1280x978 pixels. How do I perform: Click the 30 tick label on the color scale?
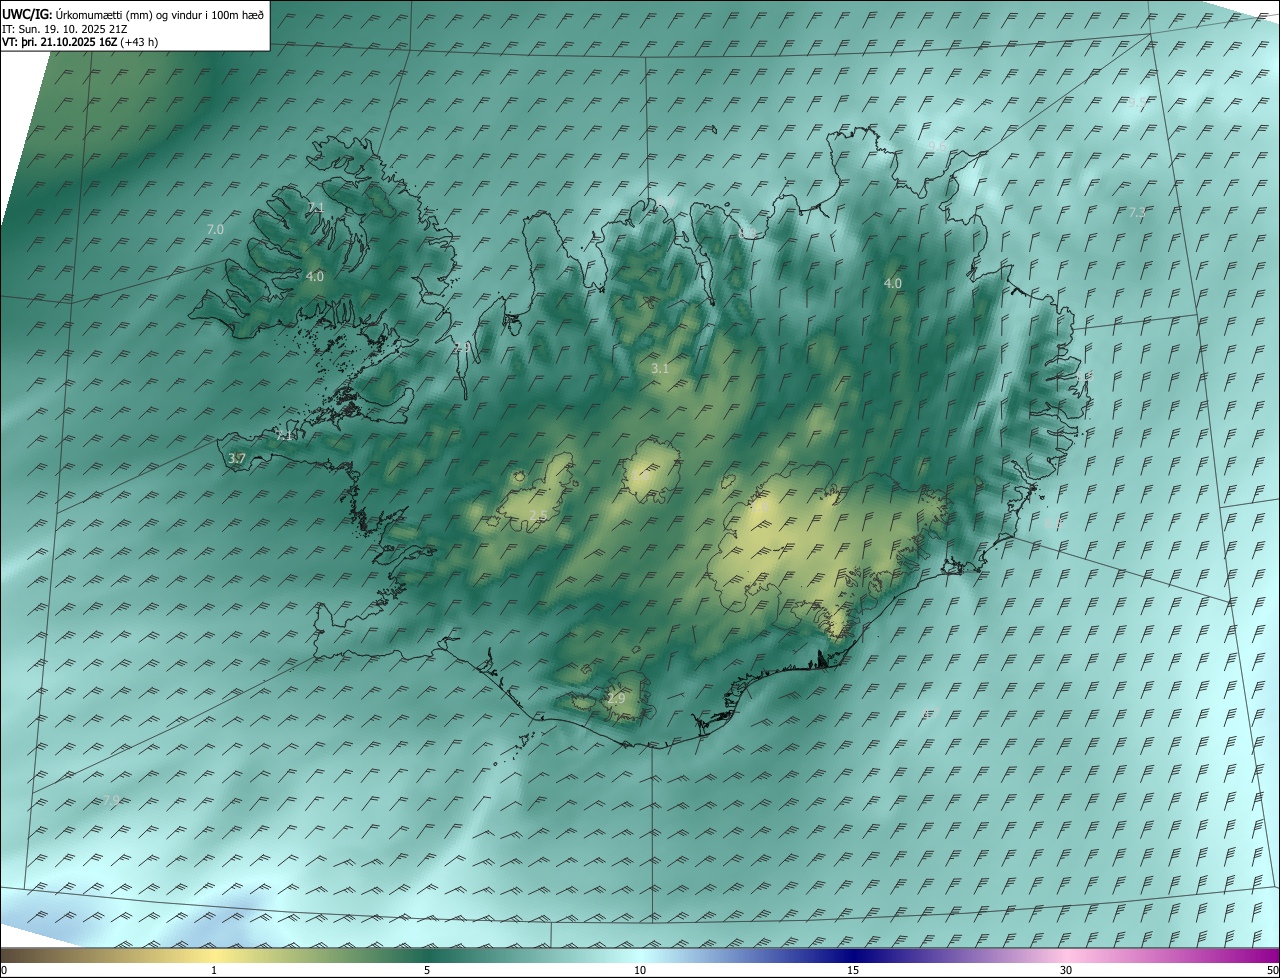pyautogui.click(x=1066, y=970)
